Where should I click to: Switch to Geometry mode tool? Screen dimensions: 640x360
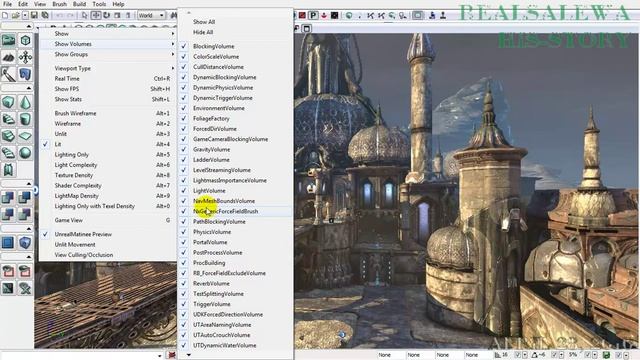25,40
